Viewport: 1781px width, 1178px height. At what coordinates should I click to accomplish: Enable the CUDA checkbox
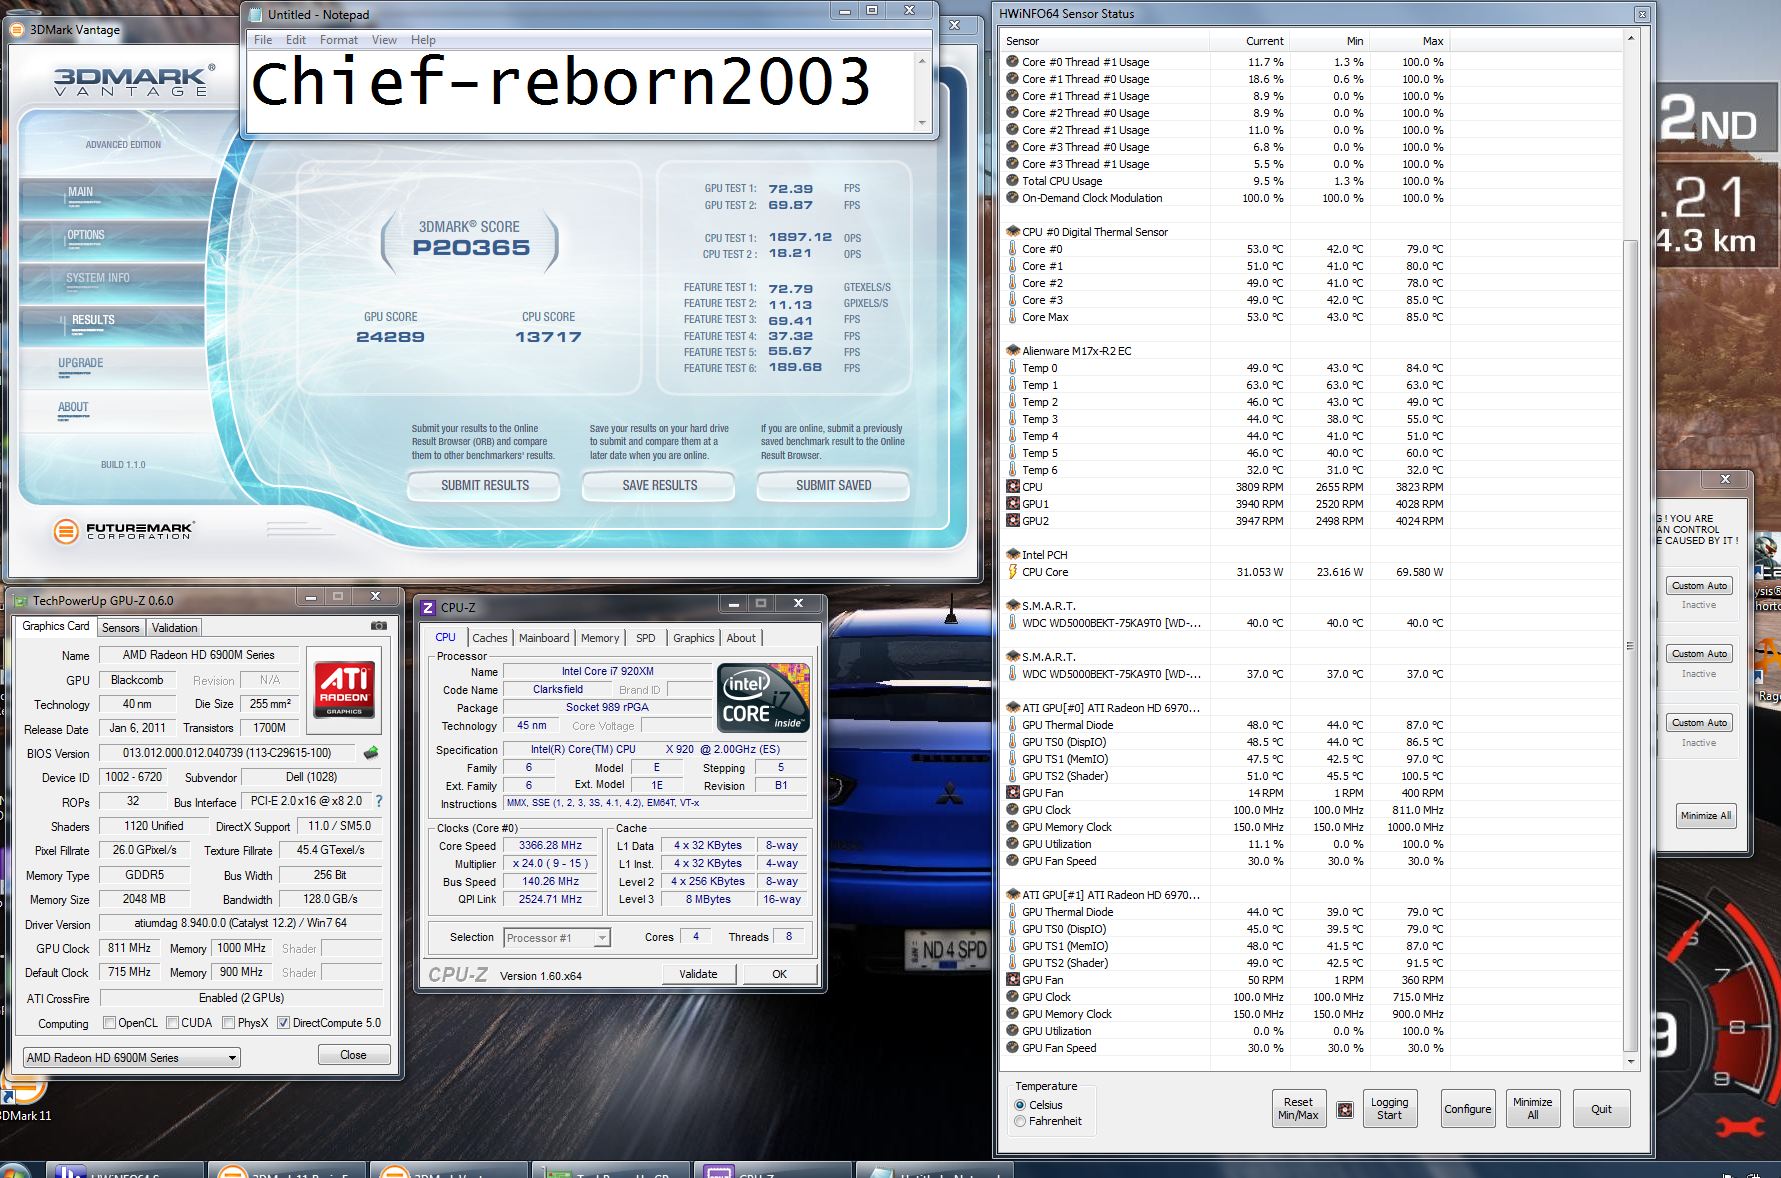click(172, 1023)
